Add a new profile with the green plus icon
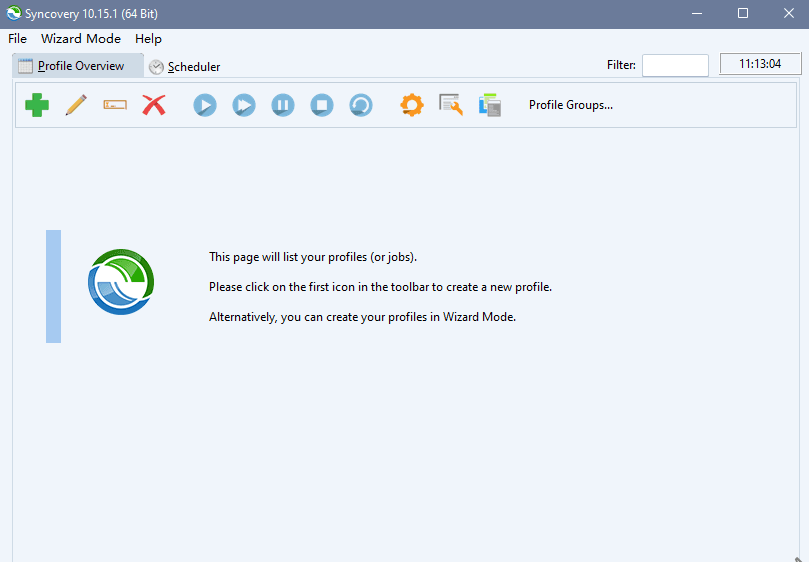Viewport: 809px width, 562px height. pyautogui.click(x=37, y=105)
